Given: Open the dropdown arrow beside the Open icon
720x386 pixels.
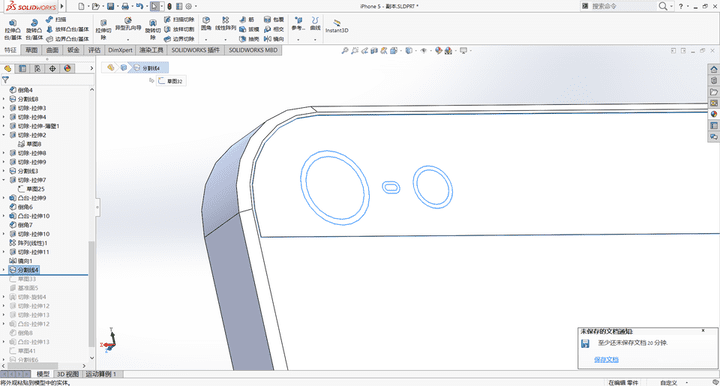Looking at the screenshot, I should point(102,6).
